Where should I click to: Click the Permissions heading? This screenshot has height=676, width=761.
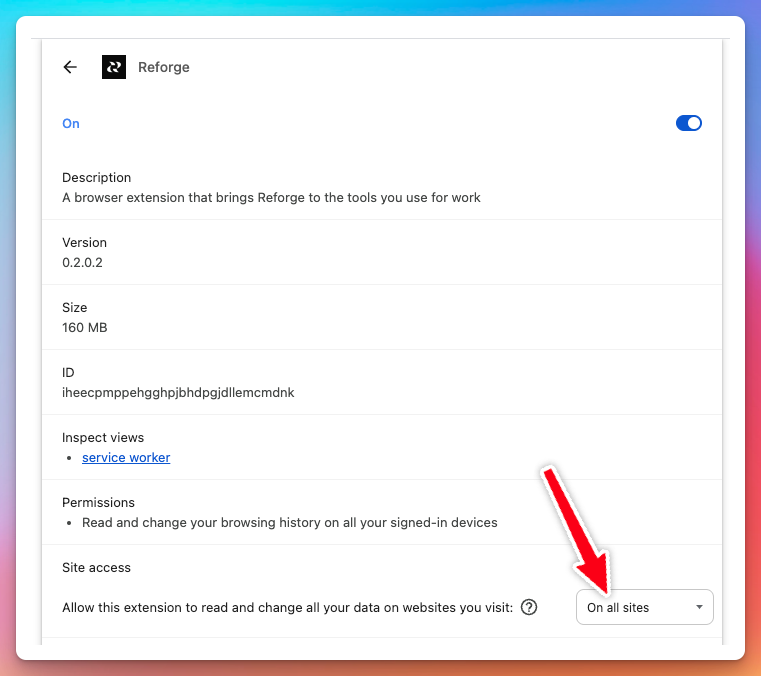[x=99, y=502]
